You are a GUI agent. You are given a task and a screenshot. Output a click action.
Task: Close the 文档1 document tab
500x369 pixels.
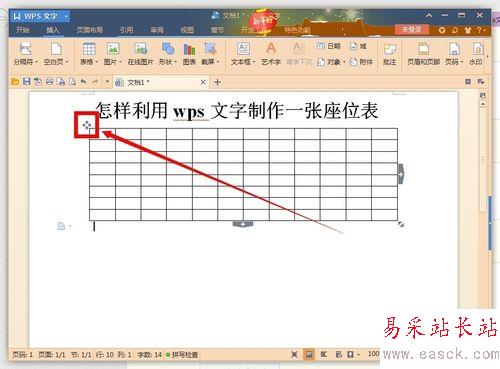(203, 82)
